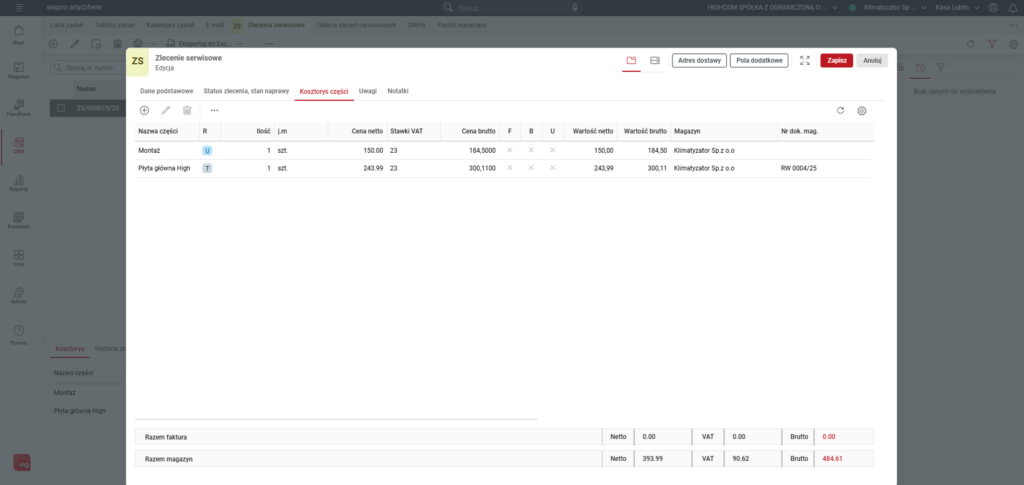
Task: Click the Adres dostawy button
Action: [x=699, y=60]
